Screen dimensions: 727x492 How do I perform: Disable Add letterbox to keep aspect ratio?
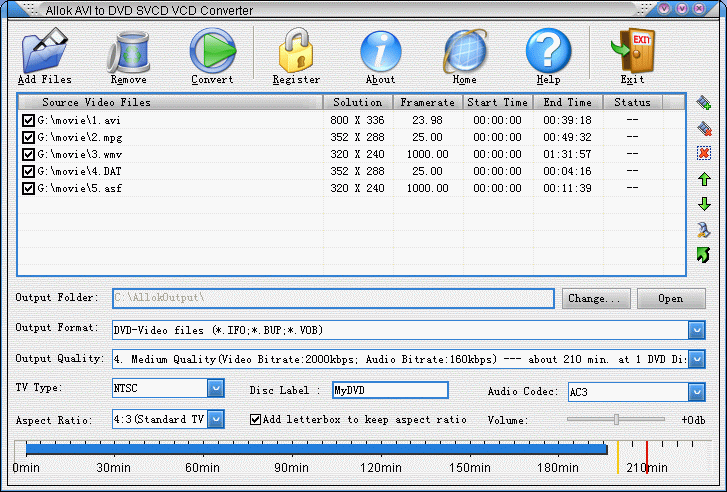[255, 419]
